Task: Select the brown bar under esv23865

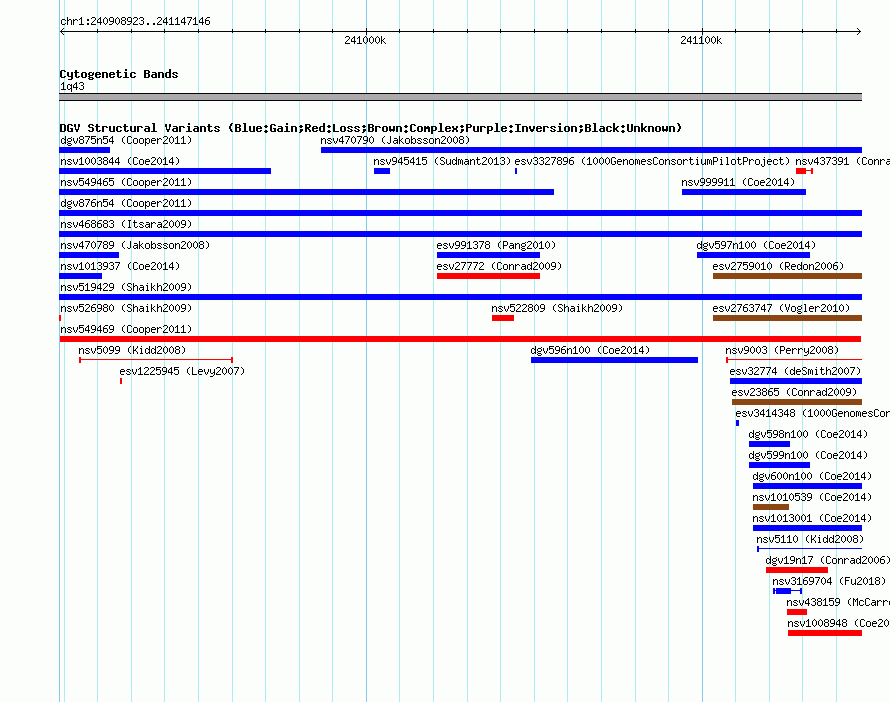Action: click(797, 402)
